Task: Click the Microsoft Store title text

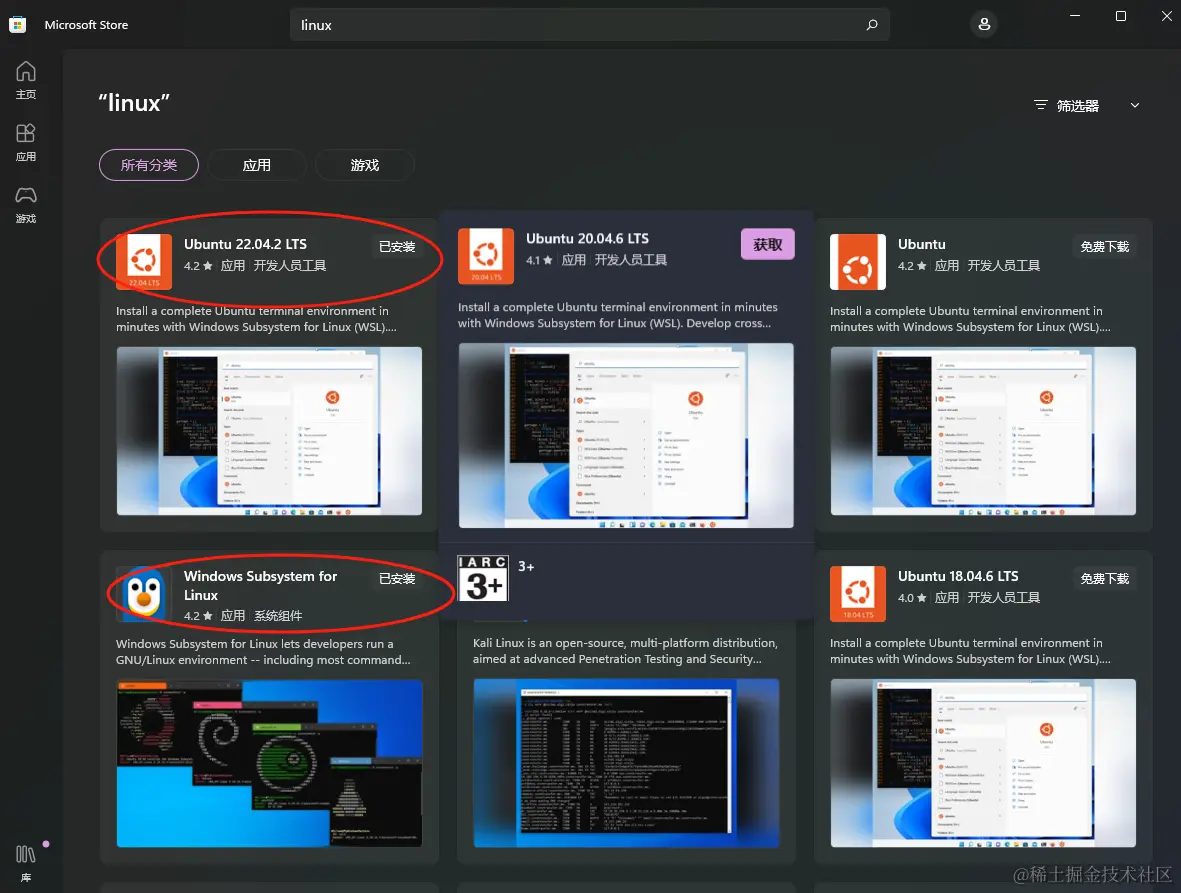Action: [86, 25]
